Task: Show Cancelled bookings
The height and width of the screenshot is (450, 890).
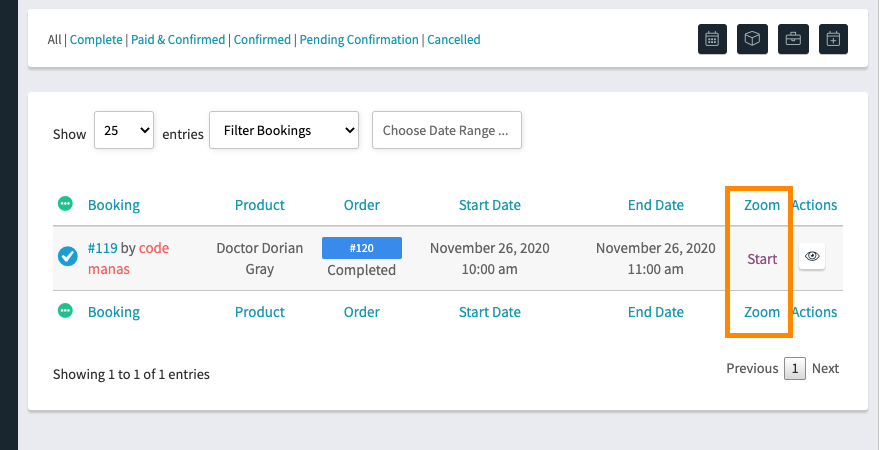Action: coord(454,40)
